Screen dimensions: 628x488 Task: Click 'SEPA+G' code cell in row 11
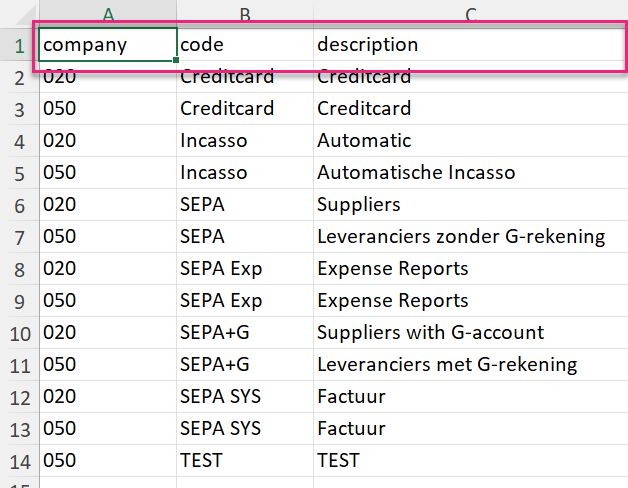click(x=245, y=365)
